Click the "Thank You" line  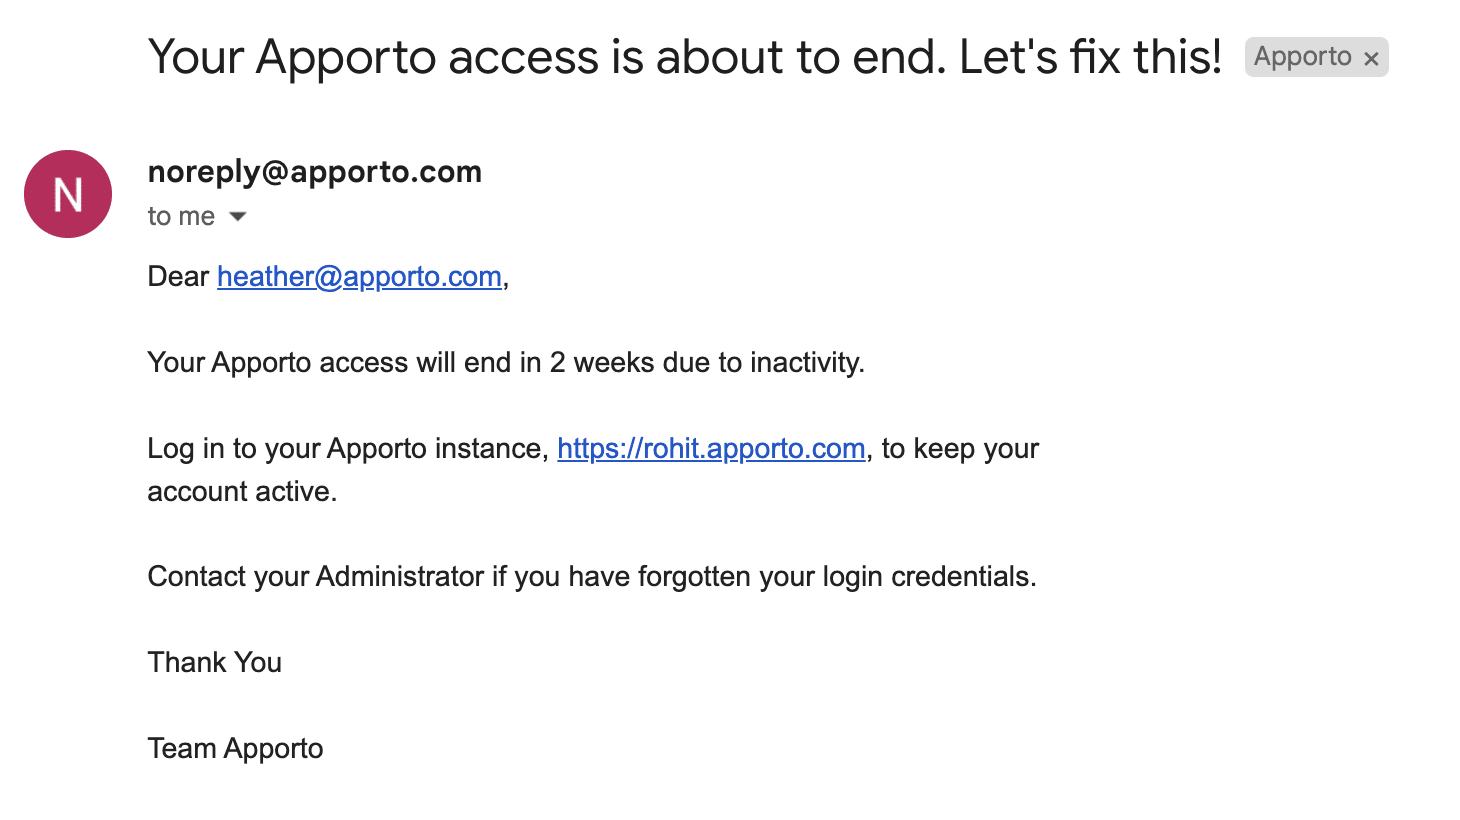click(215, 663)
